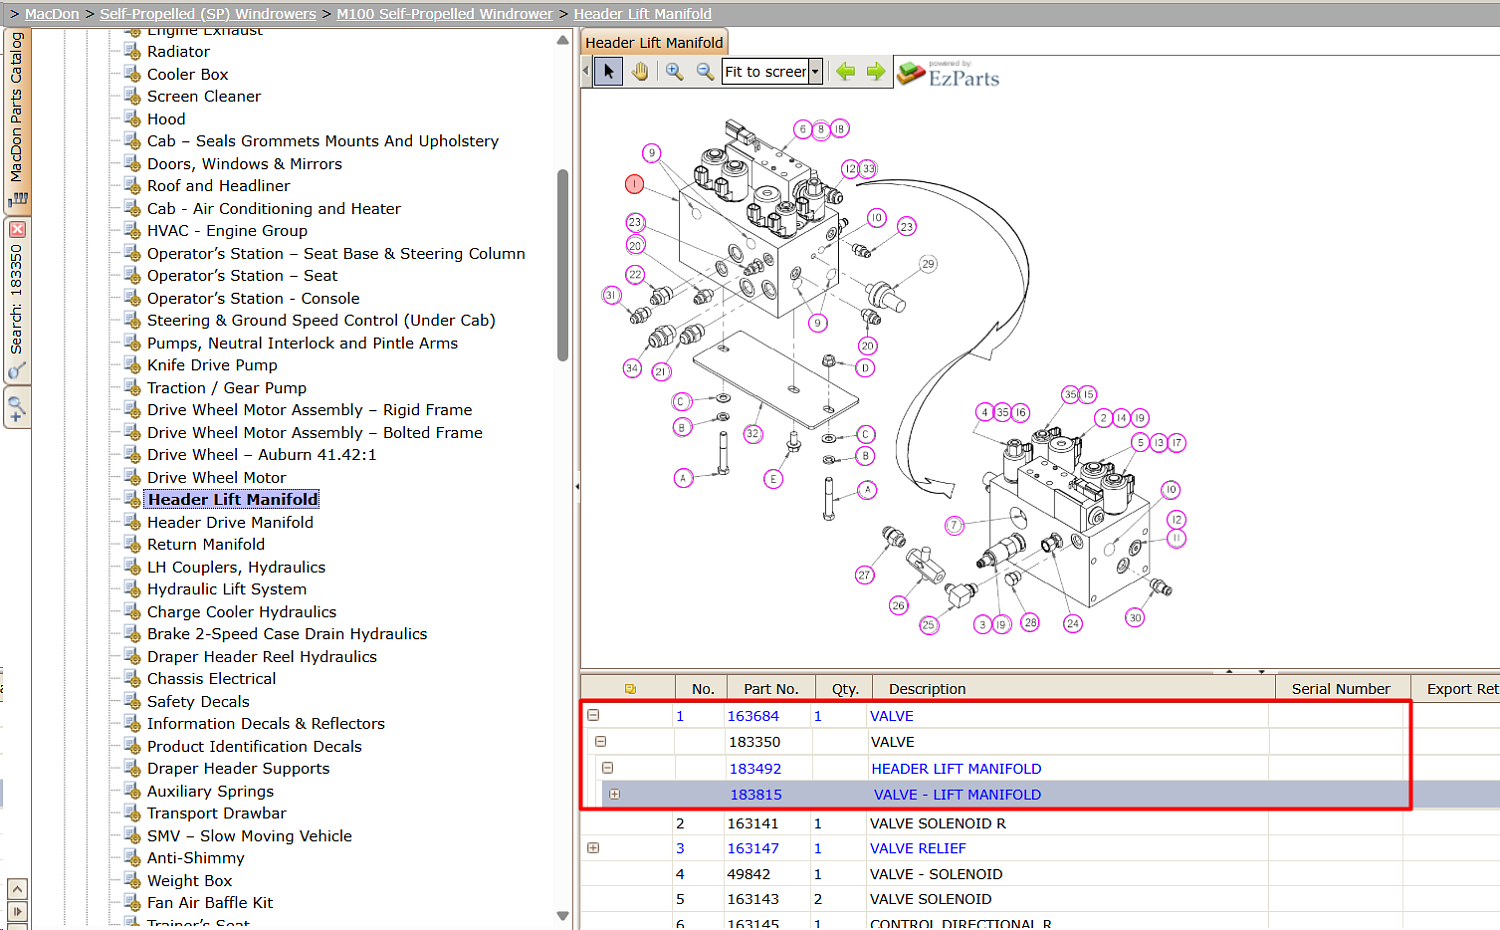The image size is (1500, 930).
Task: Follow the MacDon breadcrumb link
Action: 52,14
